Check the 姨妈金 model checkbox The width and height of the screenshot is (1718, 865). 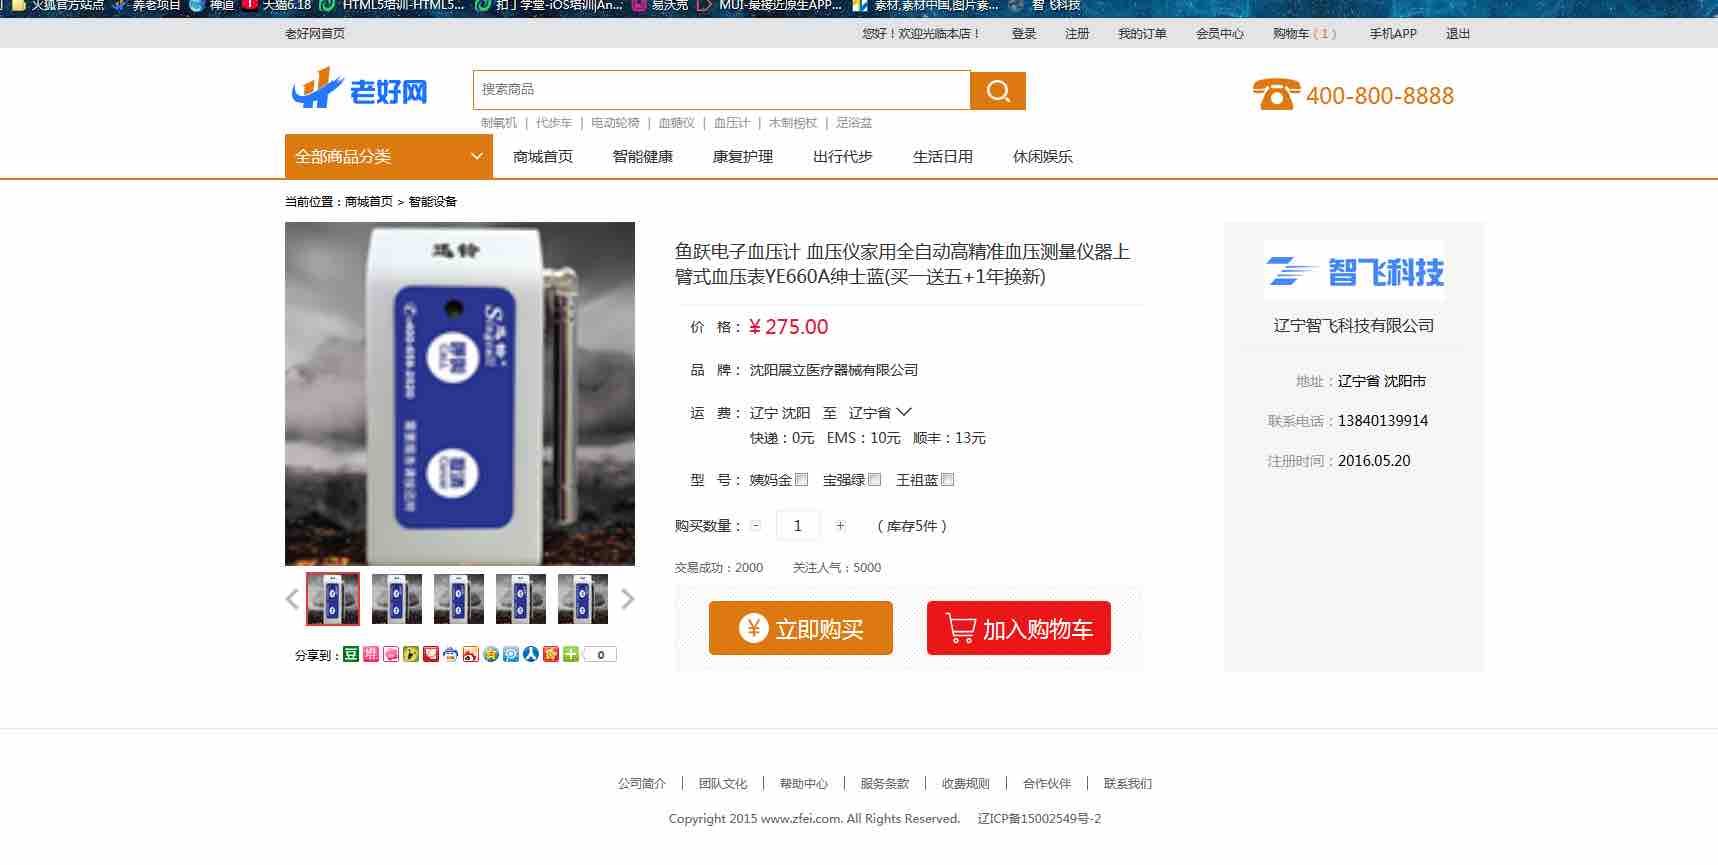click(x=801, y=480)
